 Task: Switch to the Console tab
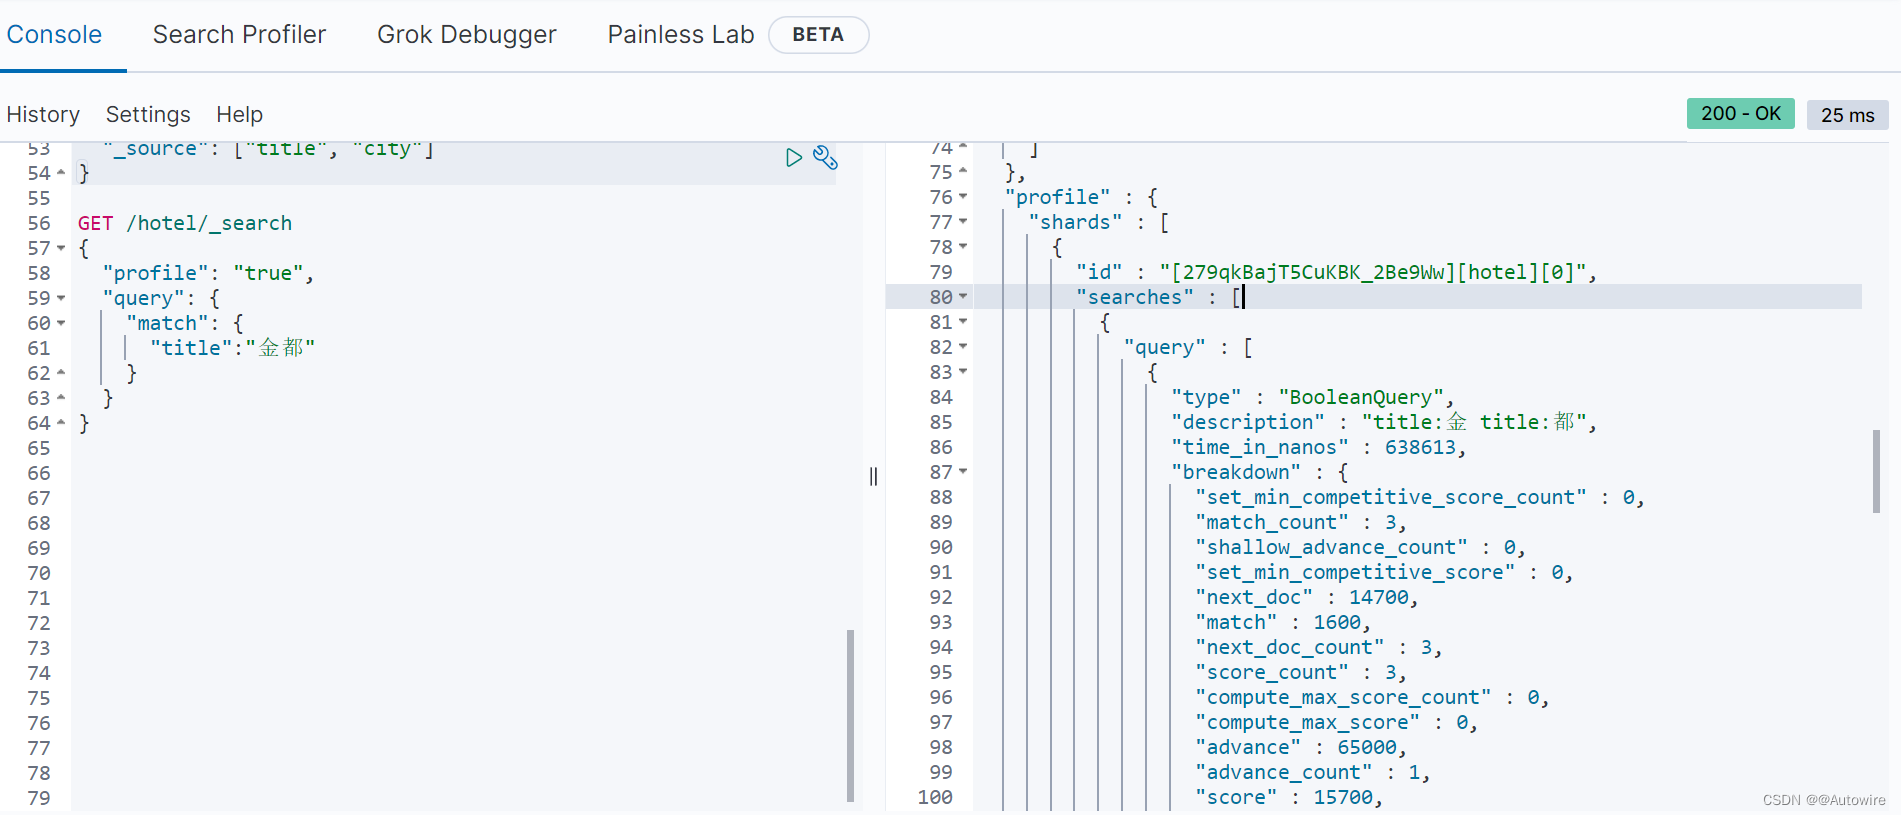54,35
